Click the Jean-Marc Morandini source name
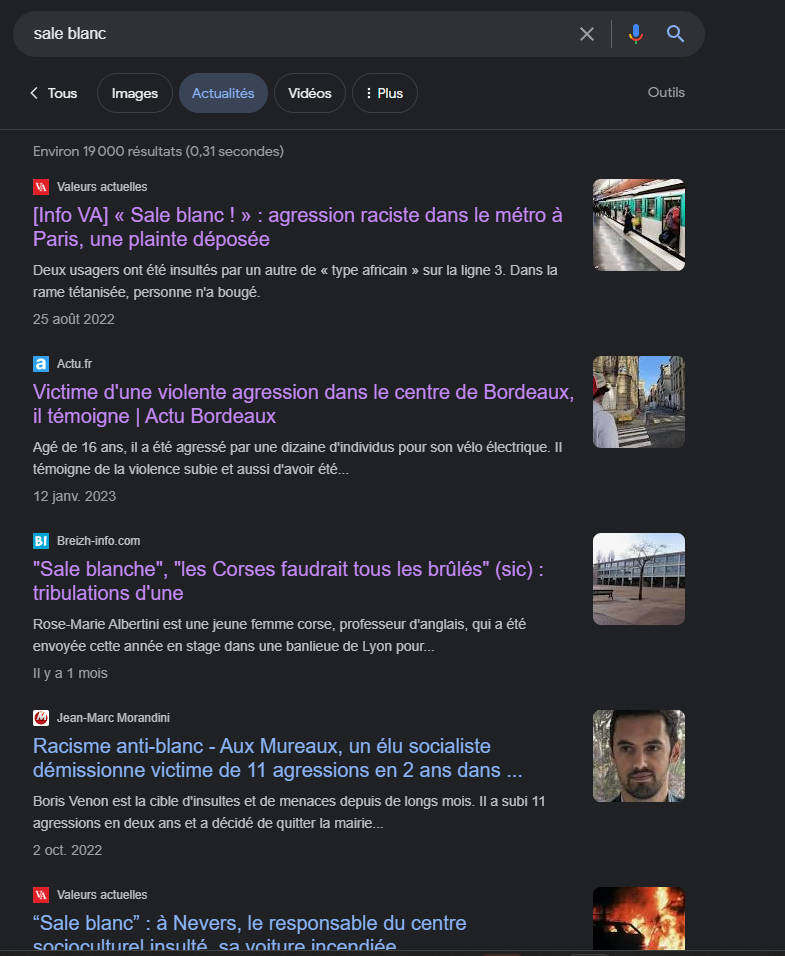This screenshot has height=956, width=785. (113, 718)
